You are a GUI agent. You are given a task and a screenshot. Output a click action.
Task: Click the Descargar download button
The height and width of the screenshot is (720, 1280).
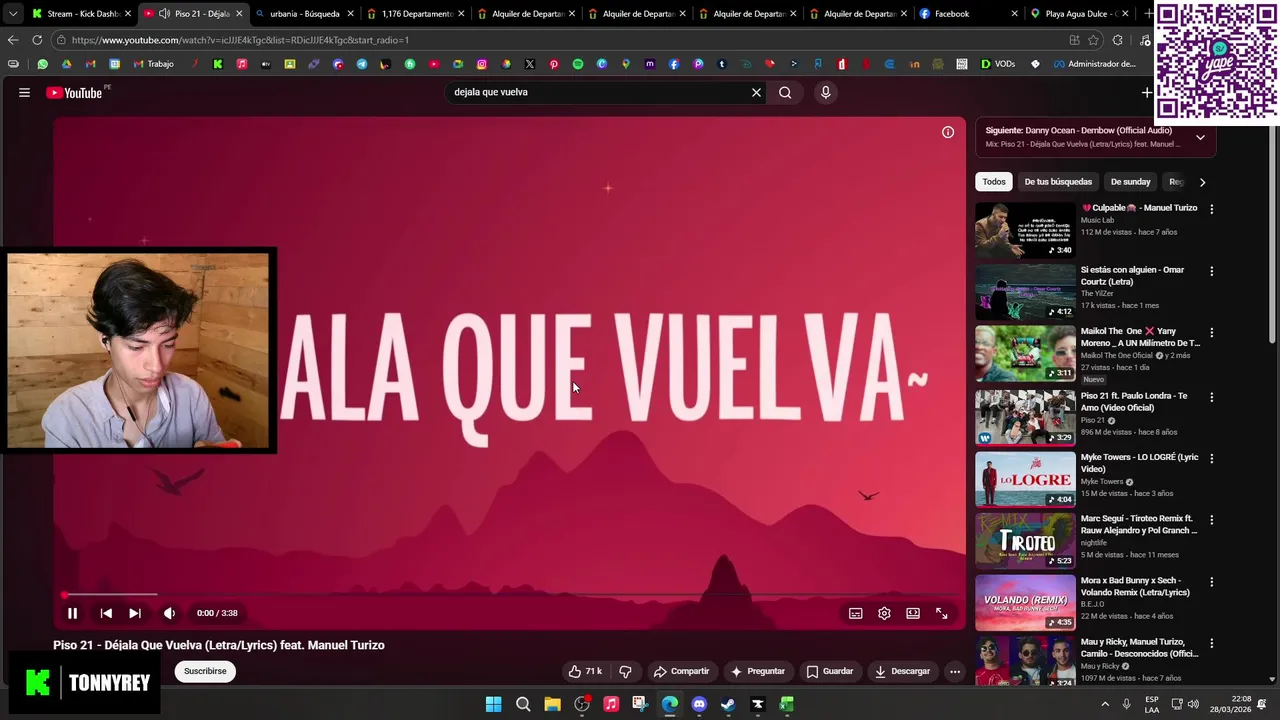pos(902,671)
